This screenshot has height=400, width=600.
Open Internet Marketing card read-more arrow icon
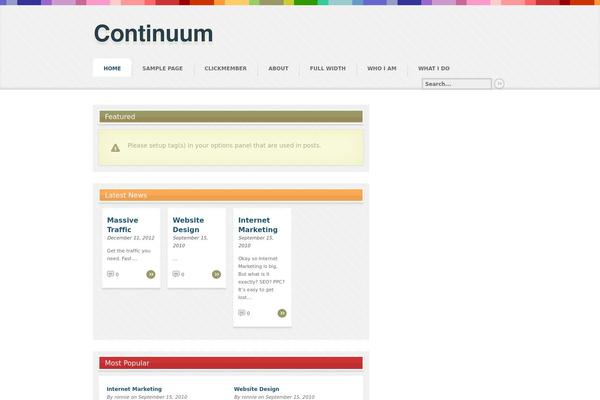click(282, 313)
